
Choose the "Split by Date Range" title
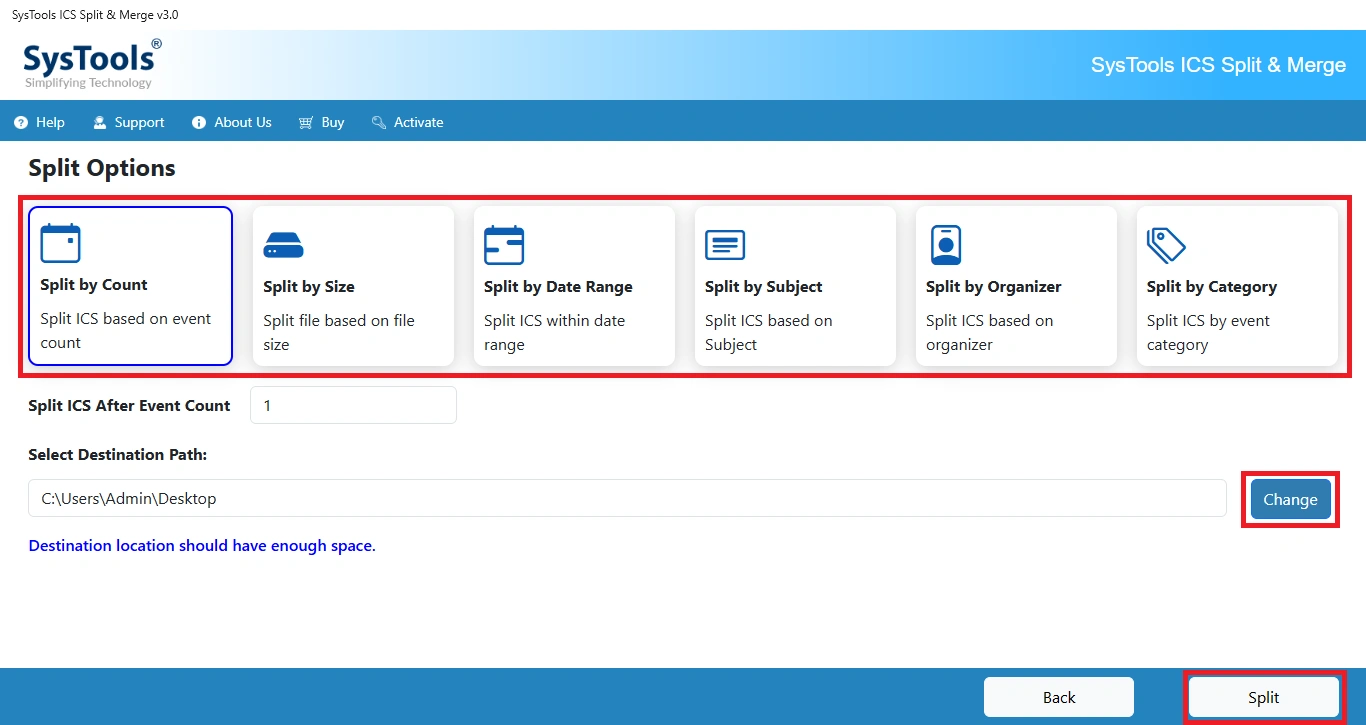click(558, 287)
